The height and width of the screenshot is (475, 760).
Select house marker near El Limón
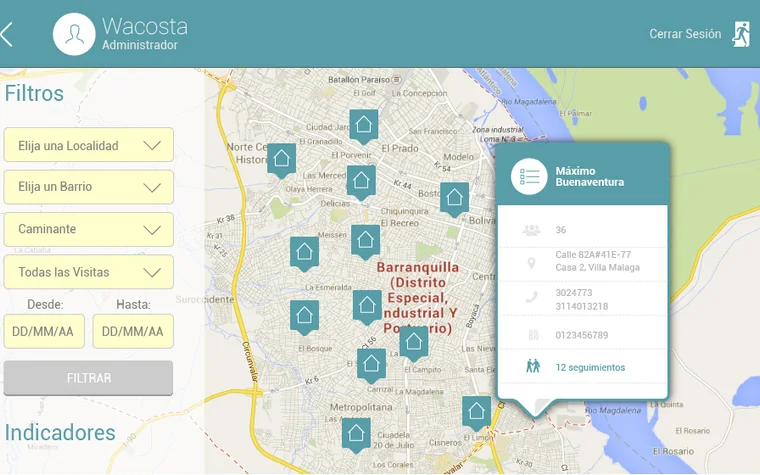pos(476,413)
